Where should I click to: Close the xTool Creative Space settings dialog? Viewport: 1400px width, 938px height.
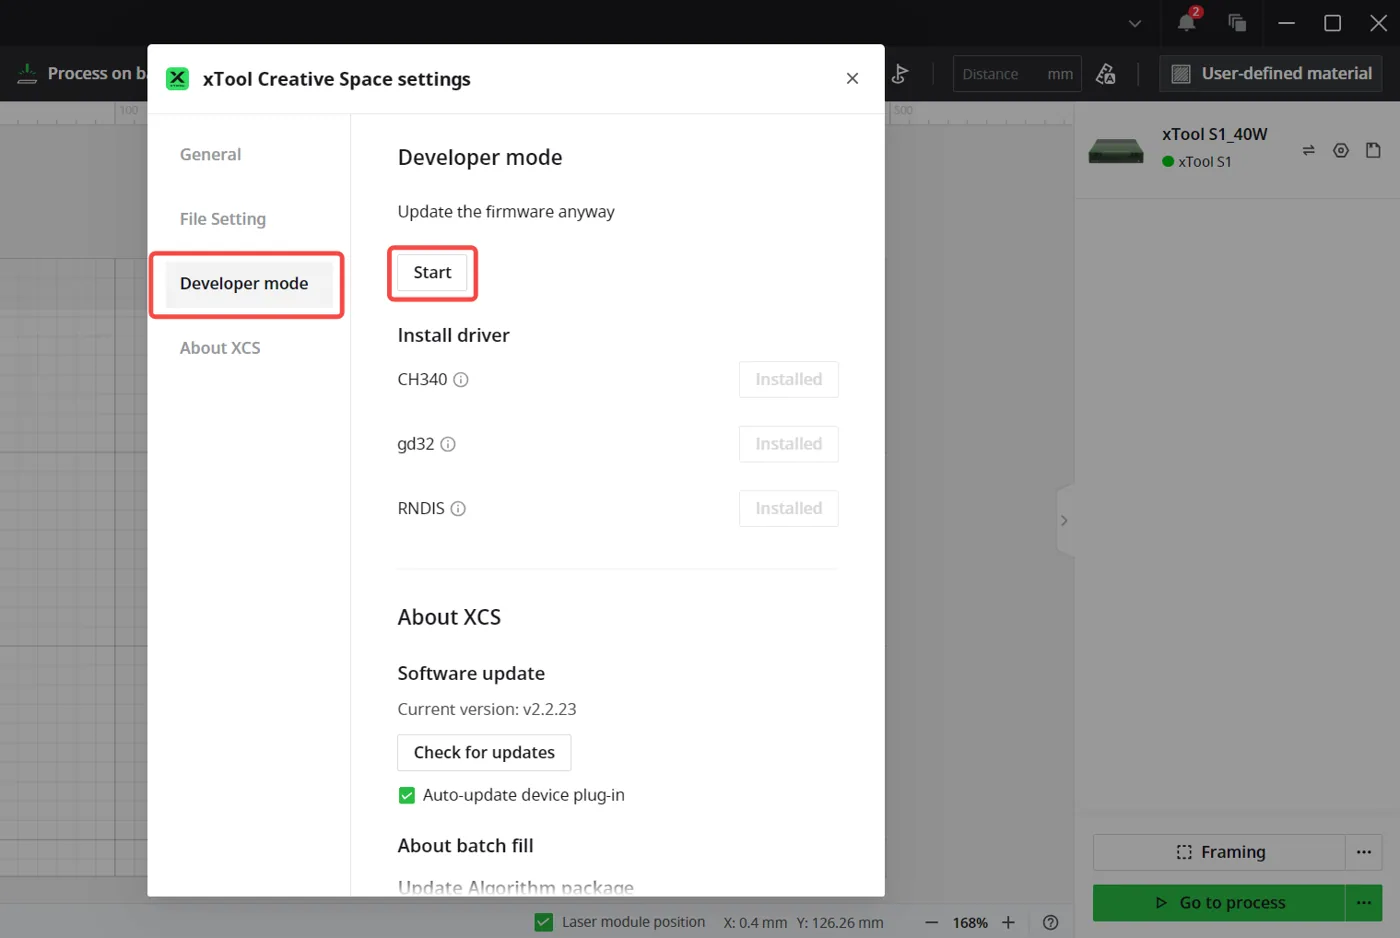pos(852,78)
